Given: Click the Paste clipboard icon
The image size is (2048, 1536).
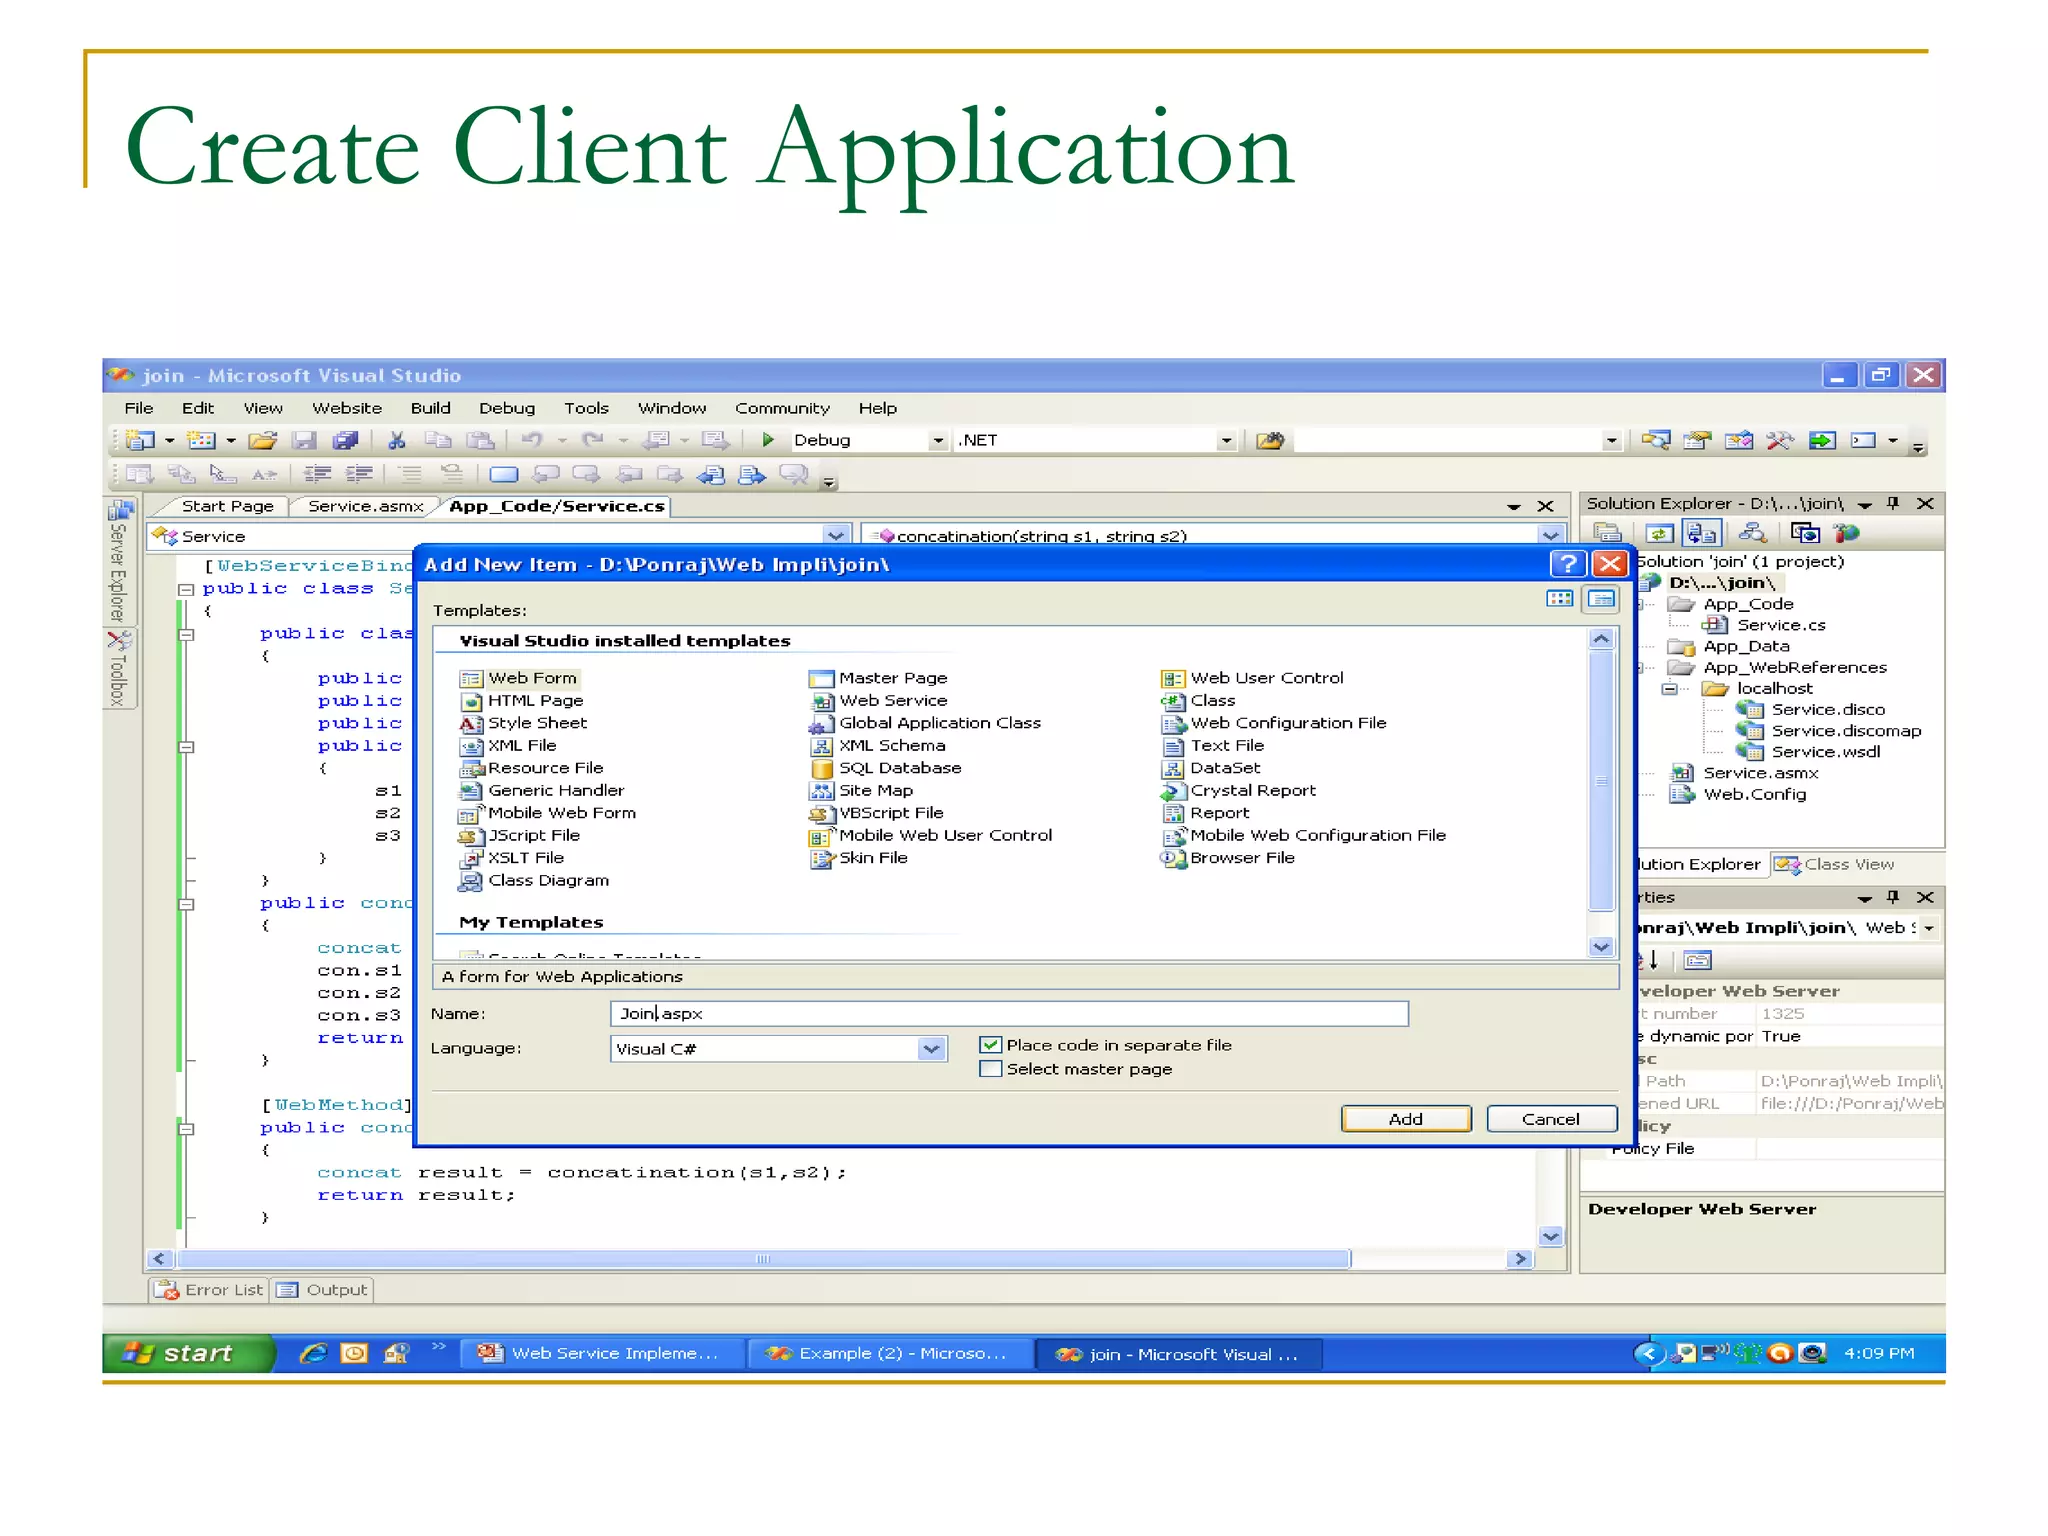Looking at the screenshot, I should pyautogui.click(x=481, y=440).
